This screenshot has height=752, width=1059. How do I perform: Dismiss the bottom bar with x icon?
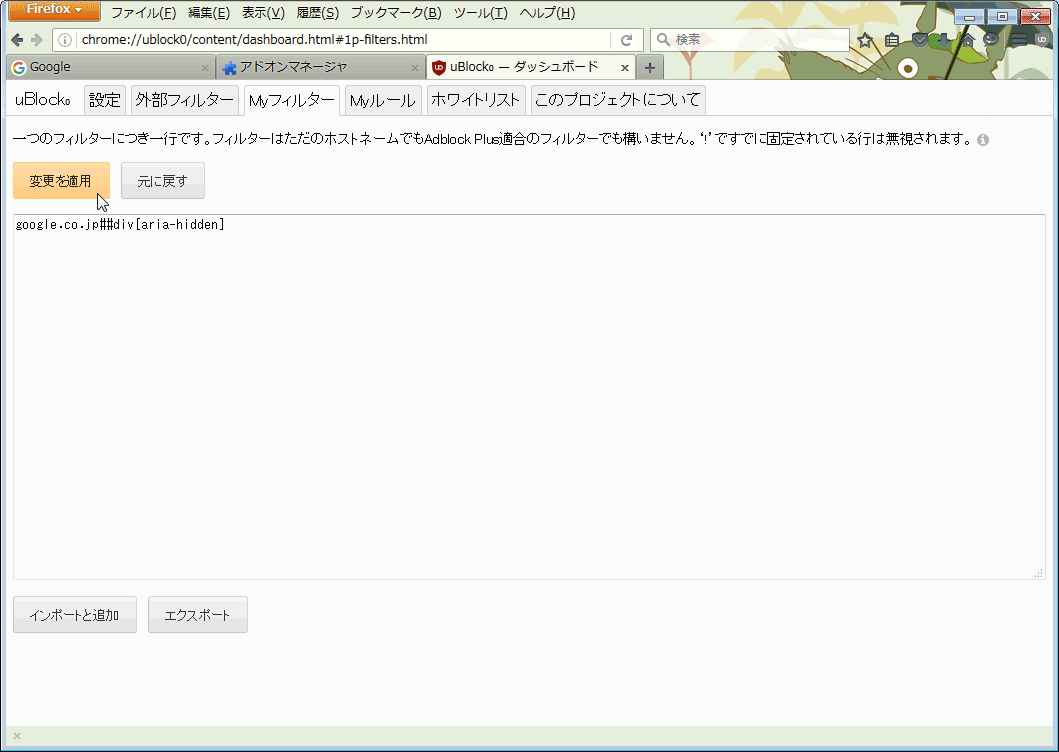[17, 736]
